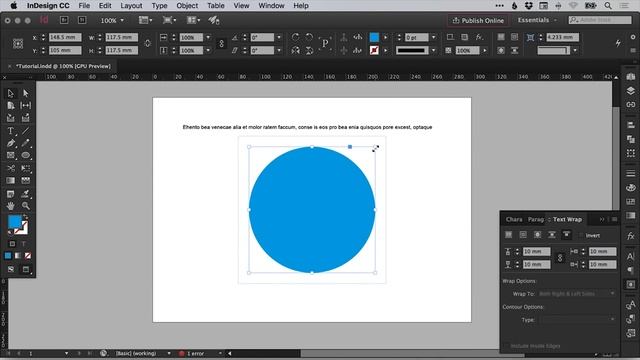
Task: Click Rotate 90° Anti-clockwise icon
Action: pos(309,37)
